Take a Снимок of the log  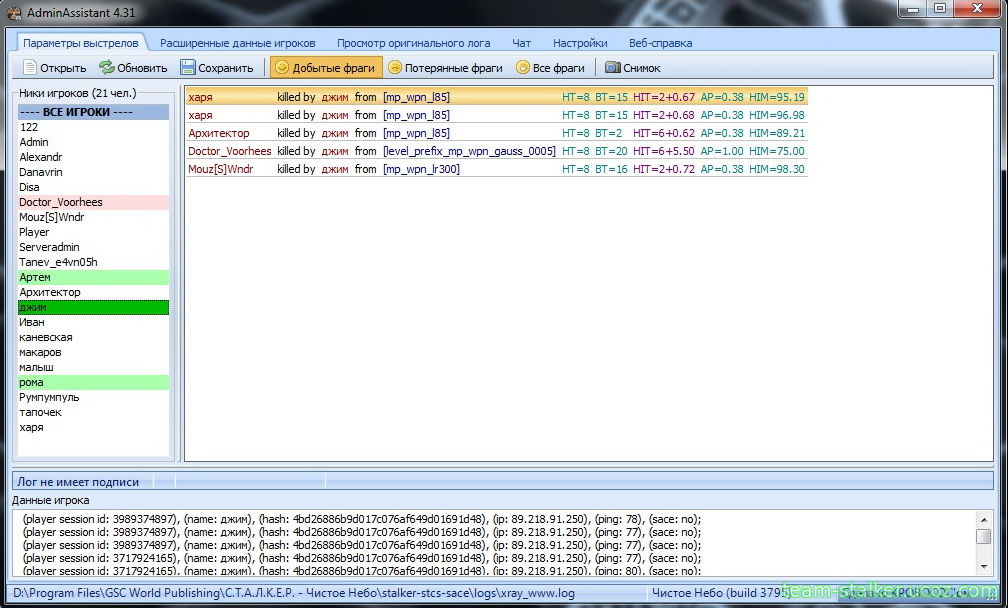(633, 67)
